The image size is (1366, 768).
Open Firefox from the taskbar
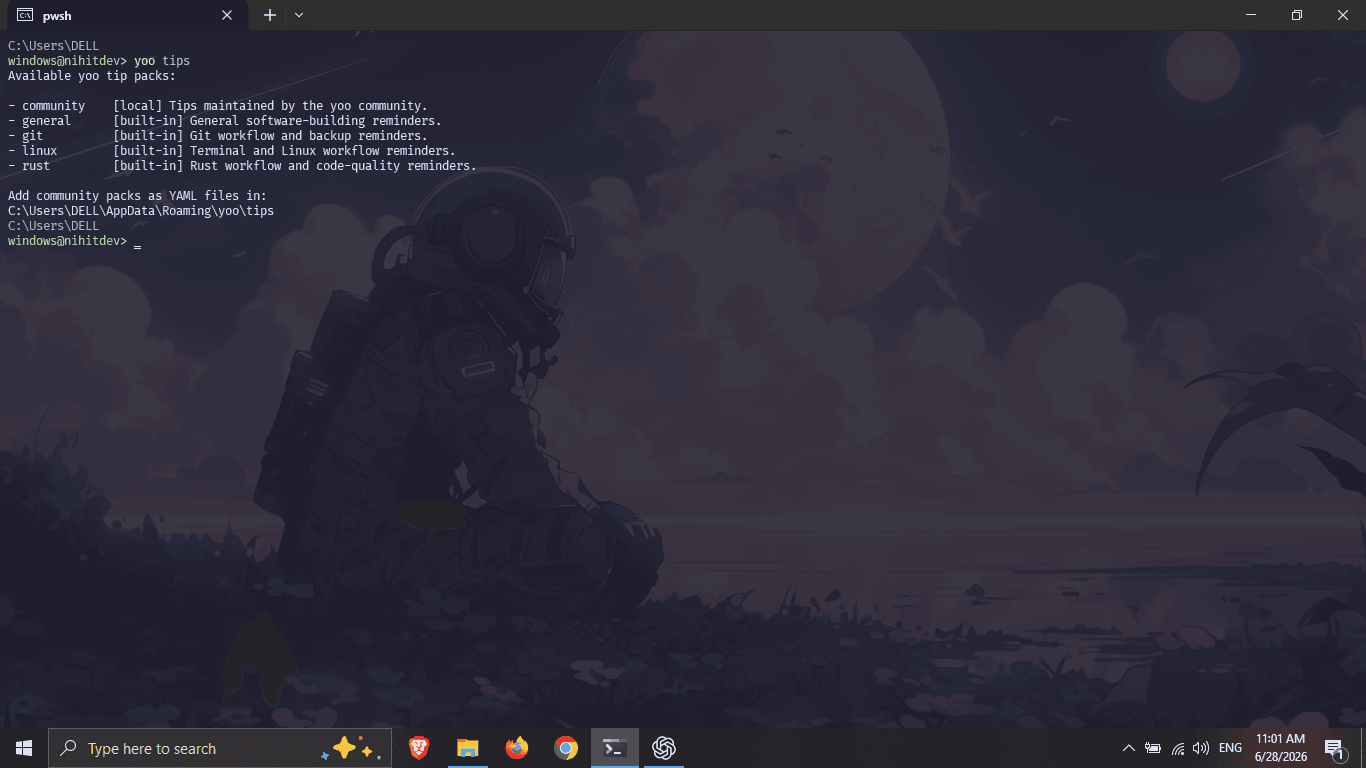tap(517, 748)
